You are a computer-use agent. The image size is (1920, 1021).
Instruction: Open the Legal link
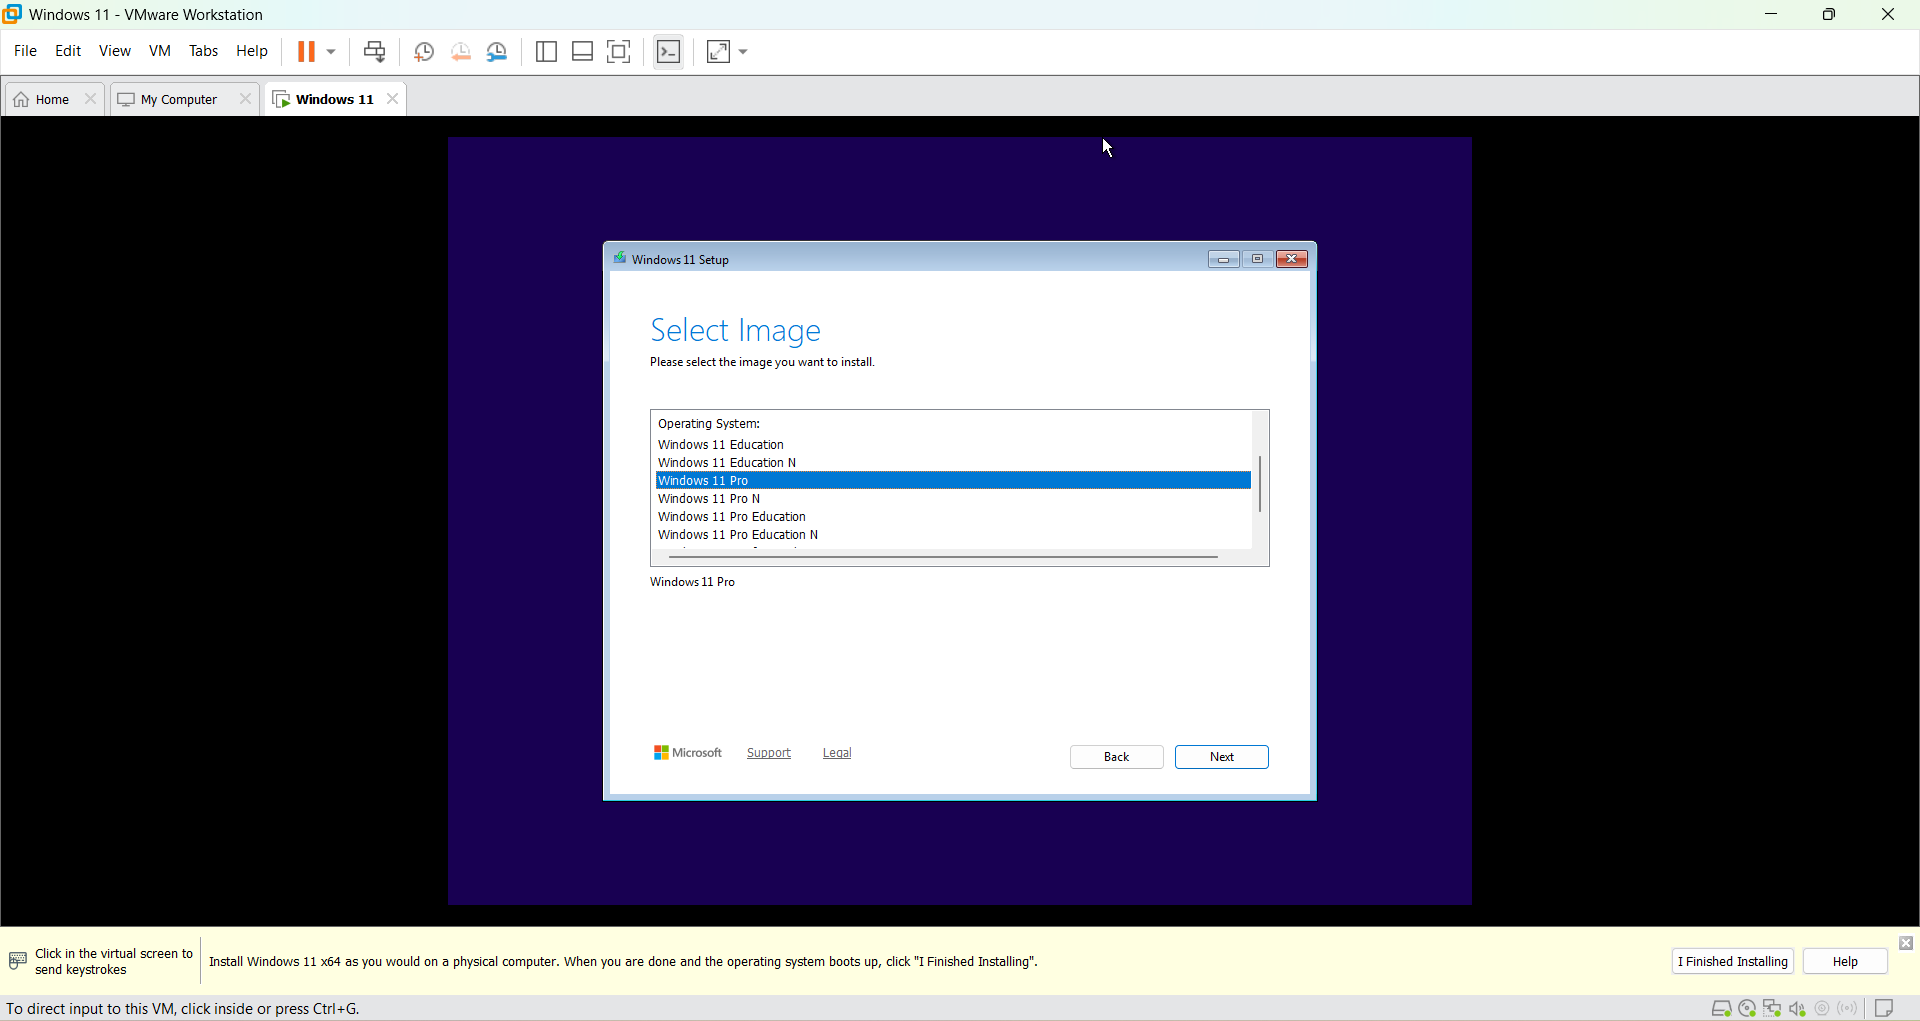[x=837, y=753]
